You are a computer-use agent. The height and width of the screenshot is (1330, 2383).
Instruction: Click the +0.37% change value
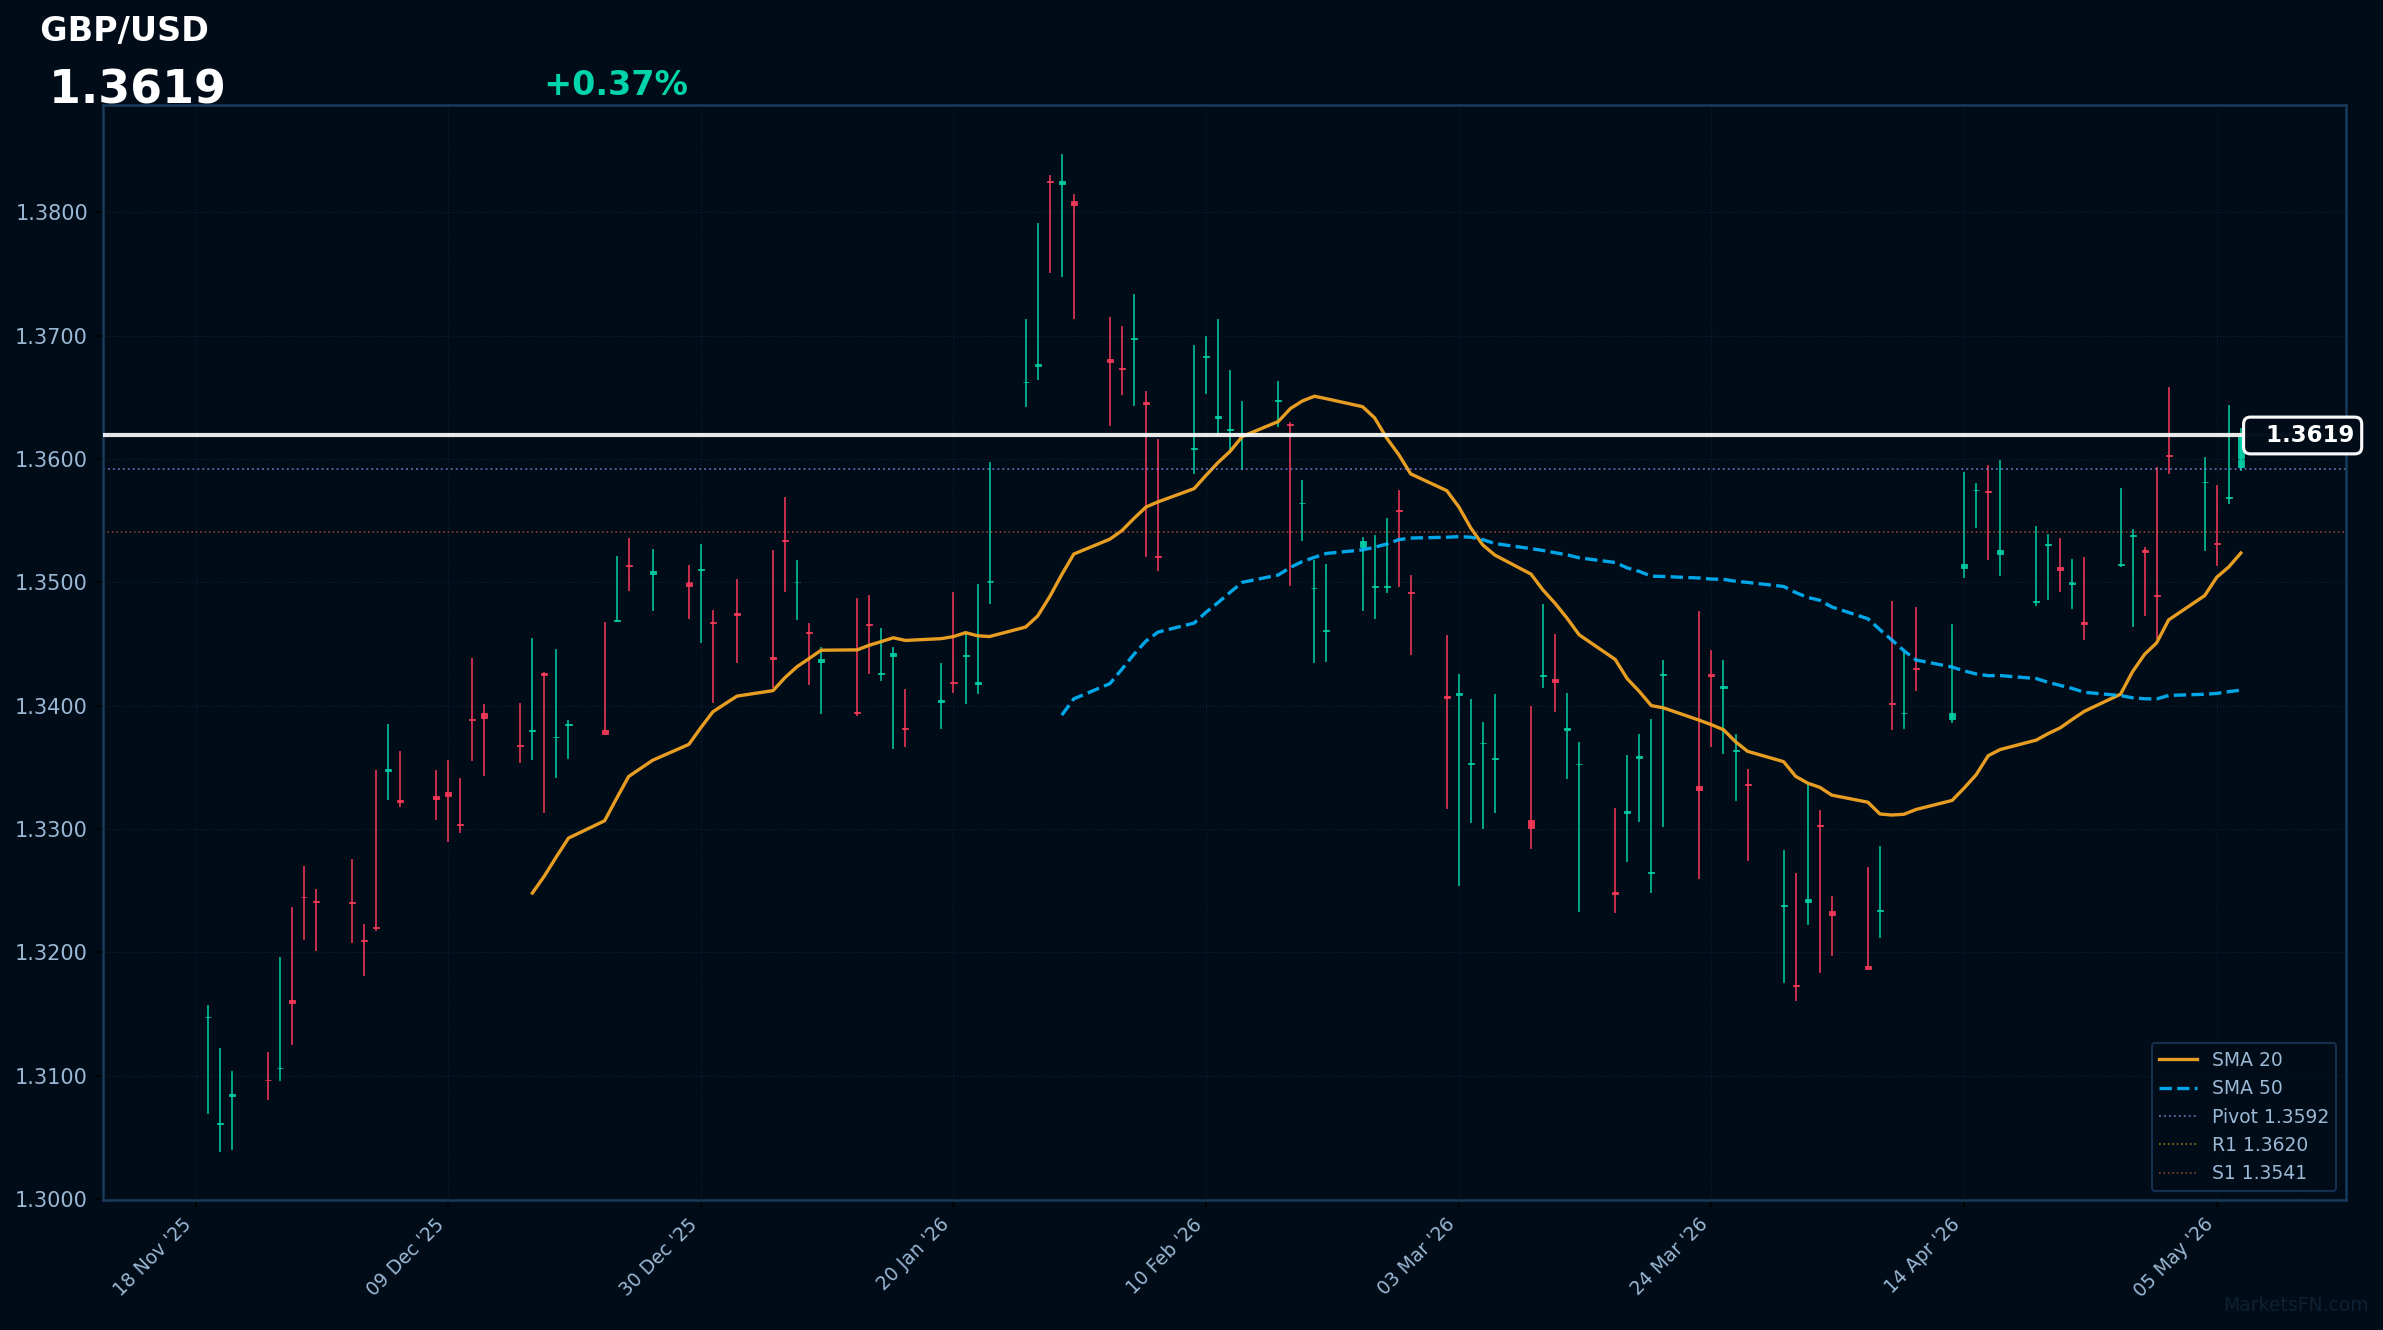[x=616, y=84]
